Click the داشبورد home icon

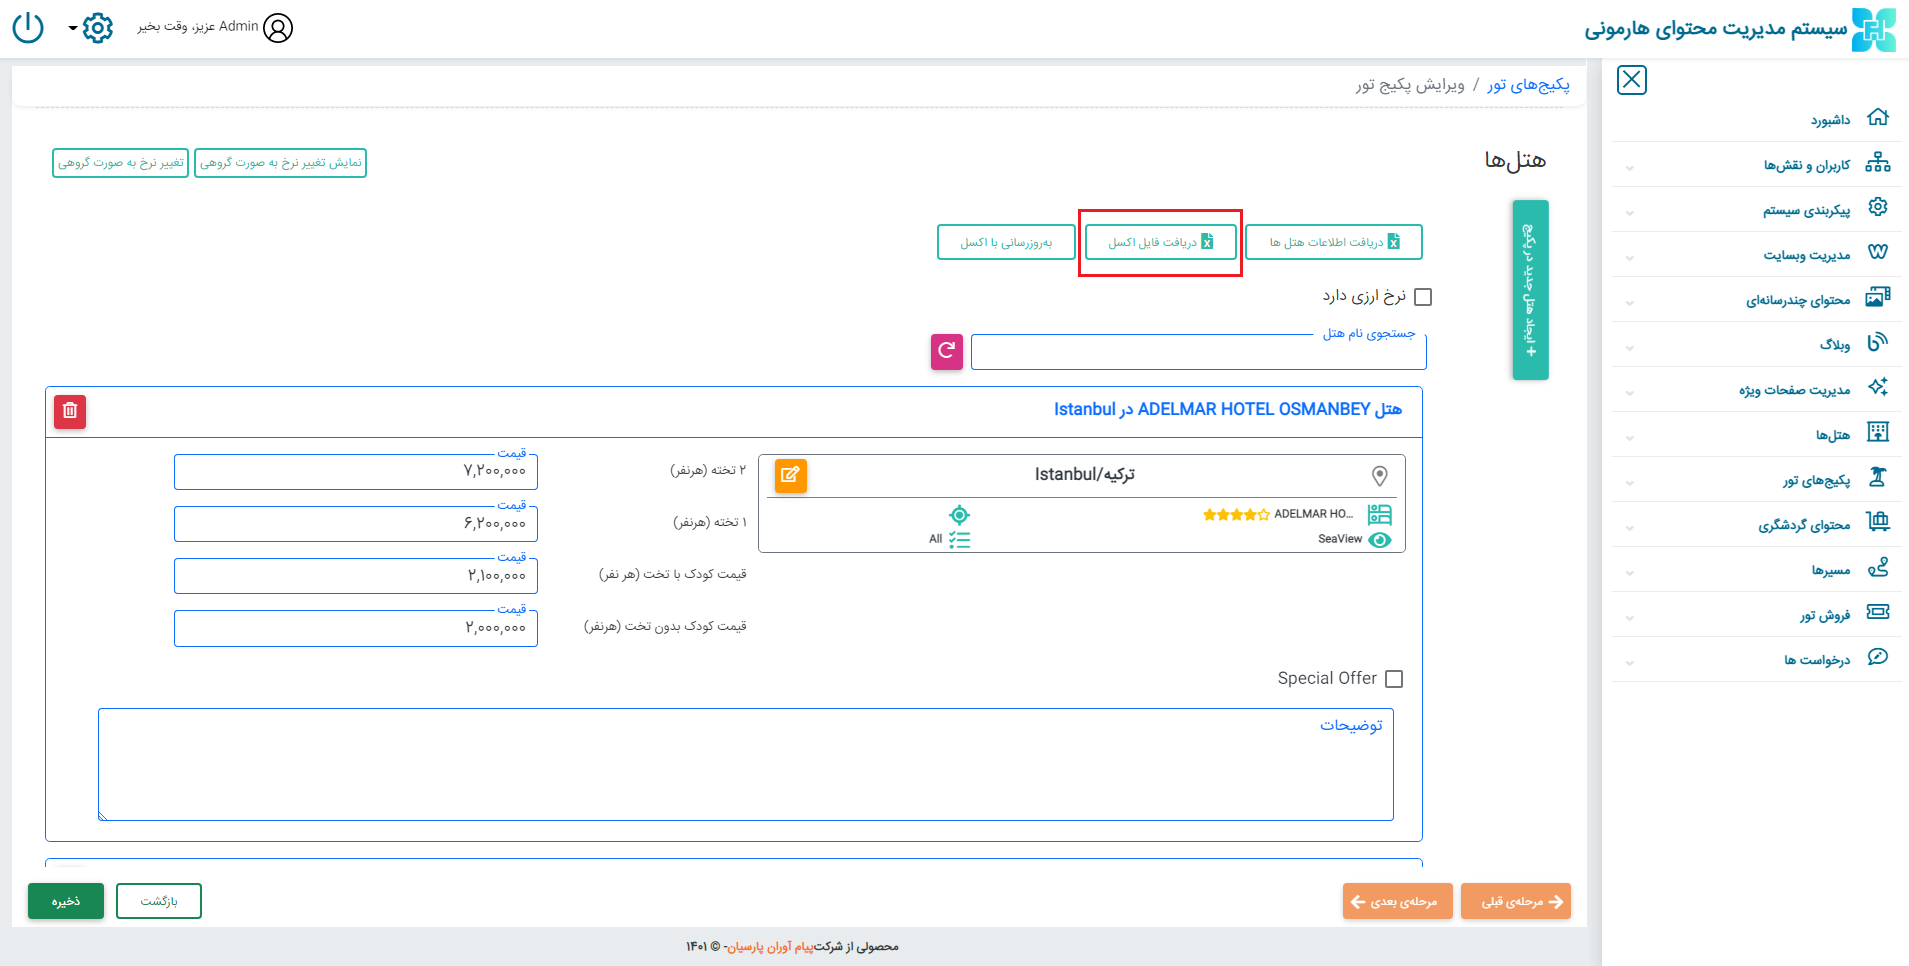[1877, 118]
